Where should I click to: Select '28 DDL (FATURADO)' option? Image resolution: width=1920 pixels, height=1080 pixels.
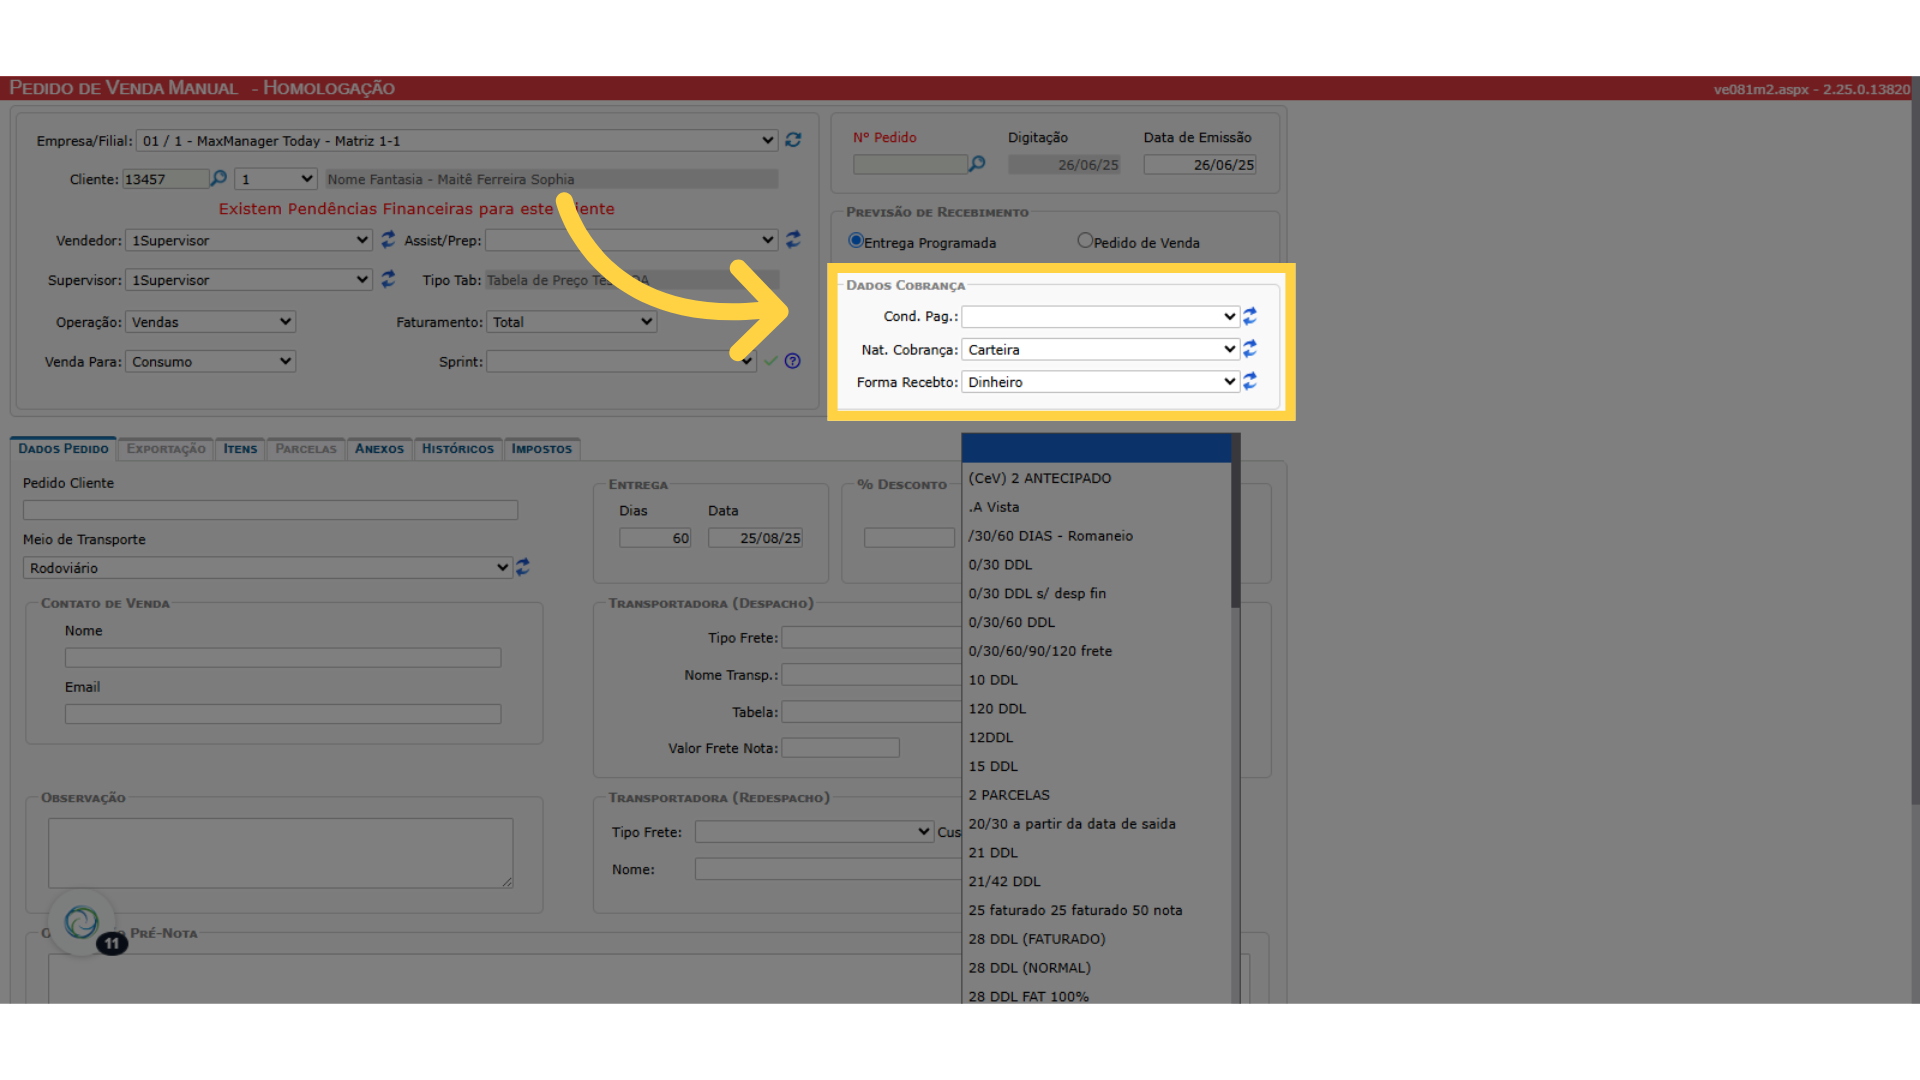tap(1096, 939)
